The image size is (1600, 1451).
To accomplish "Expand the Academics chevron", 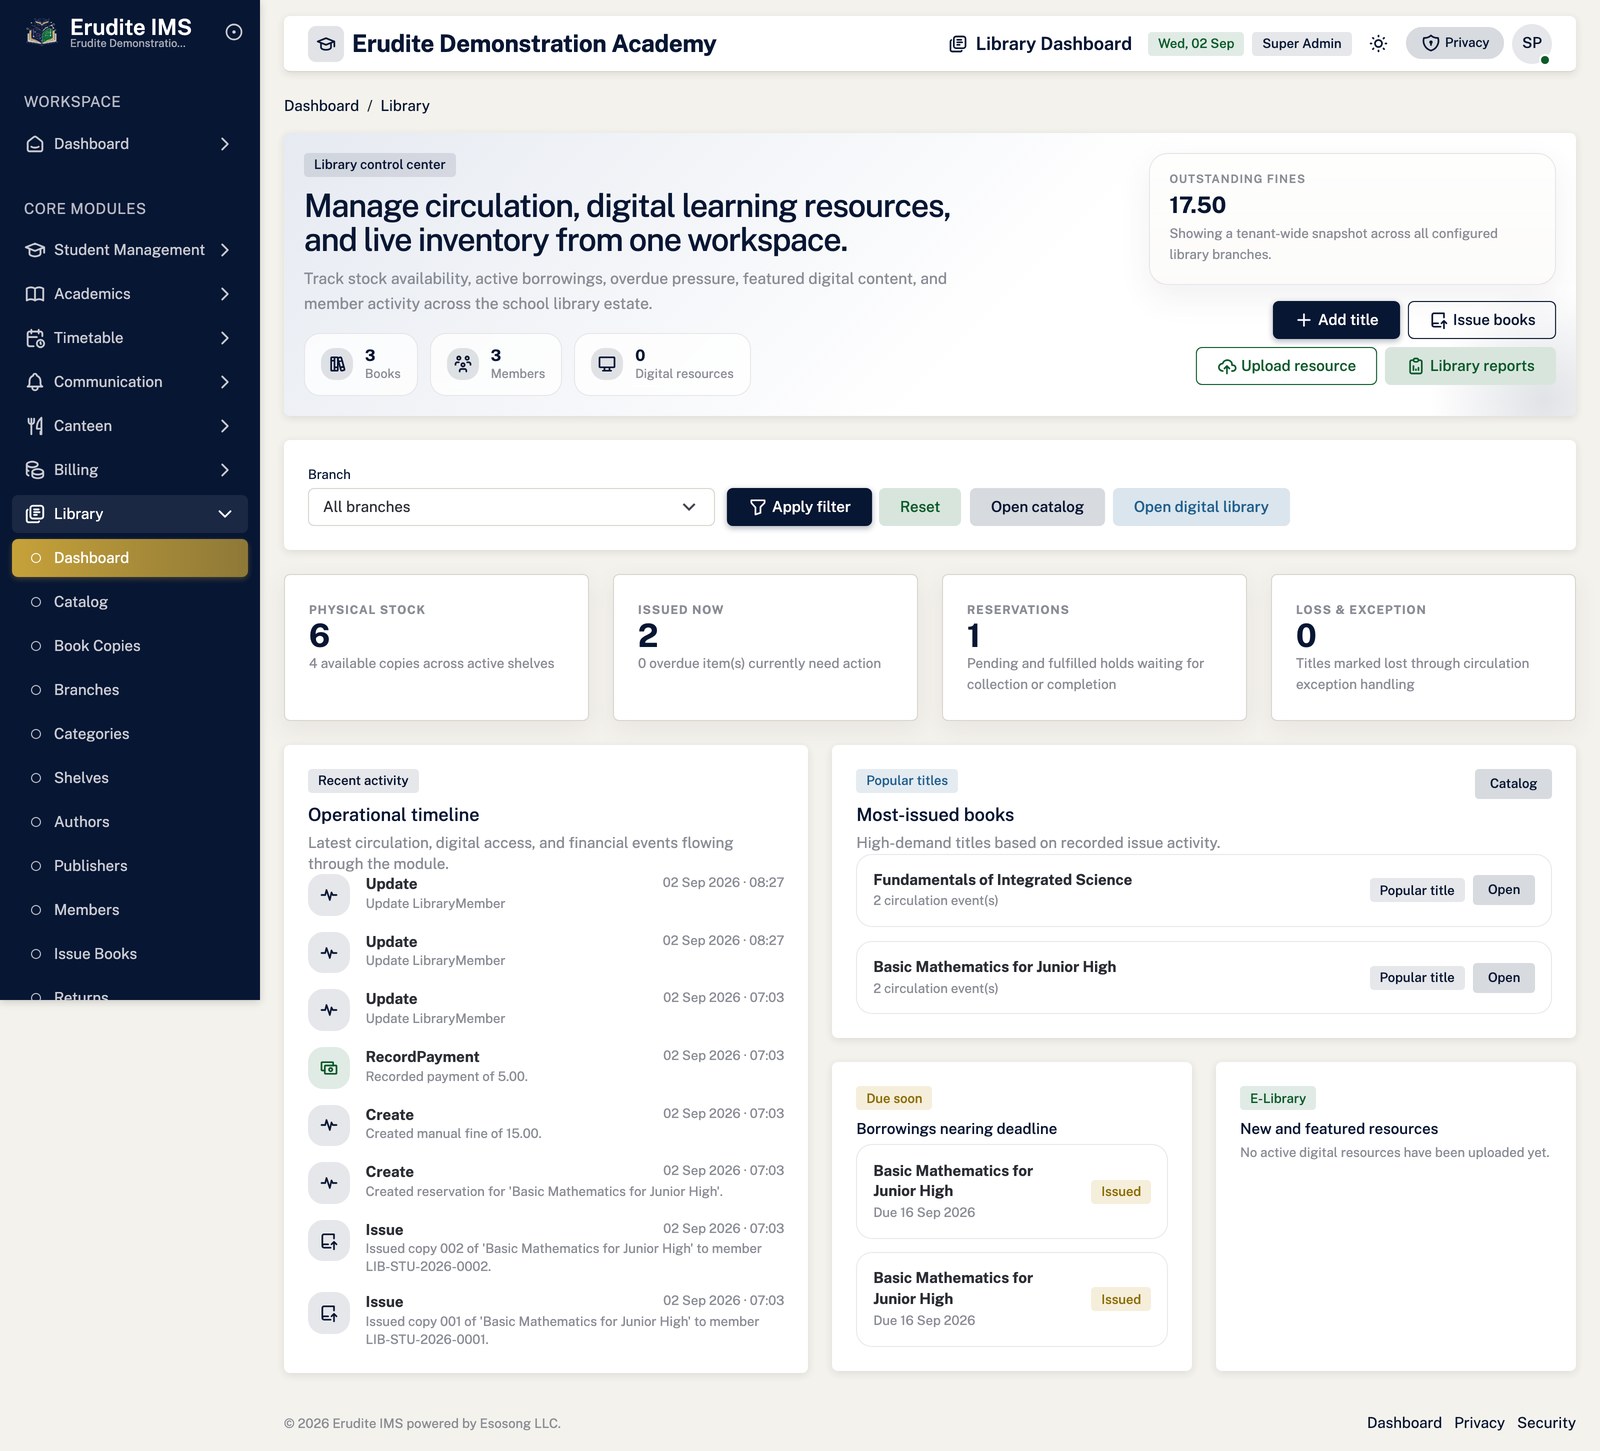I will click(225, 294).
